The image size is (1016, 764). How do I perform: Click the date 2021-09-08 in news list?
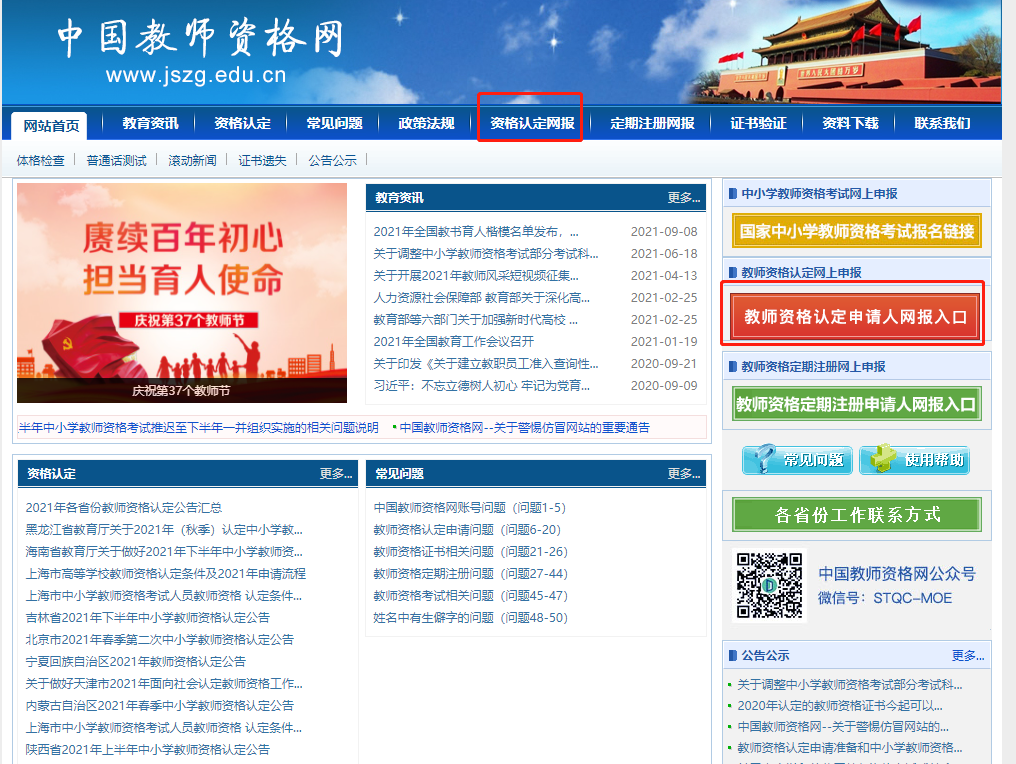tap(664, 231)
